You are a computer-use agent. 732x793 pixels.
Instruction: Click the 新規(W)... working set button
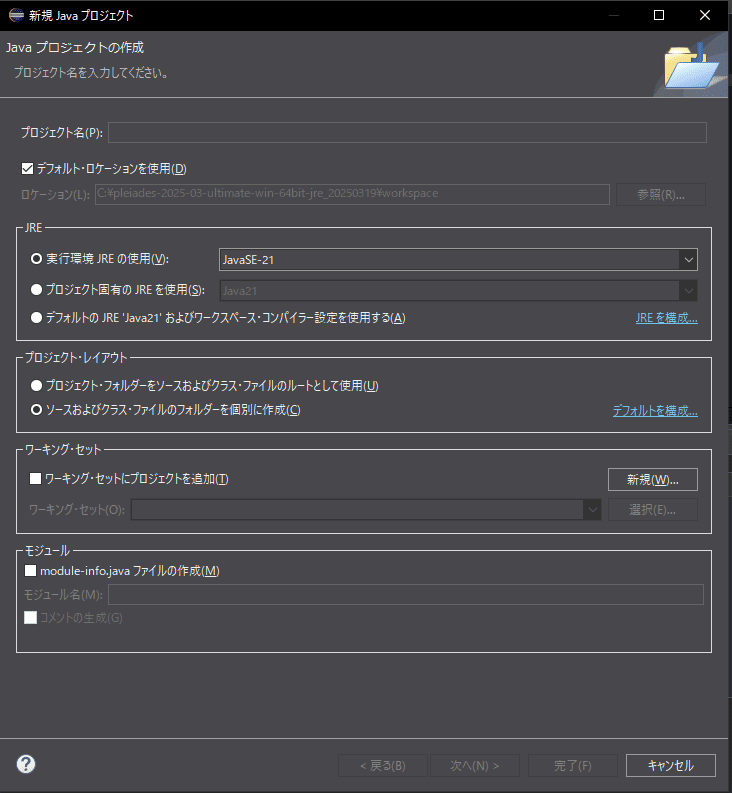653,479
